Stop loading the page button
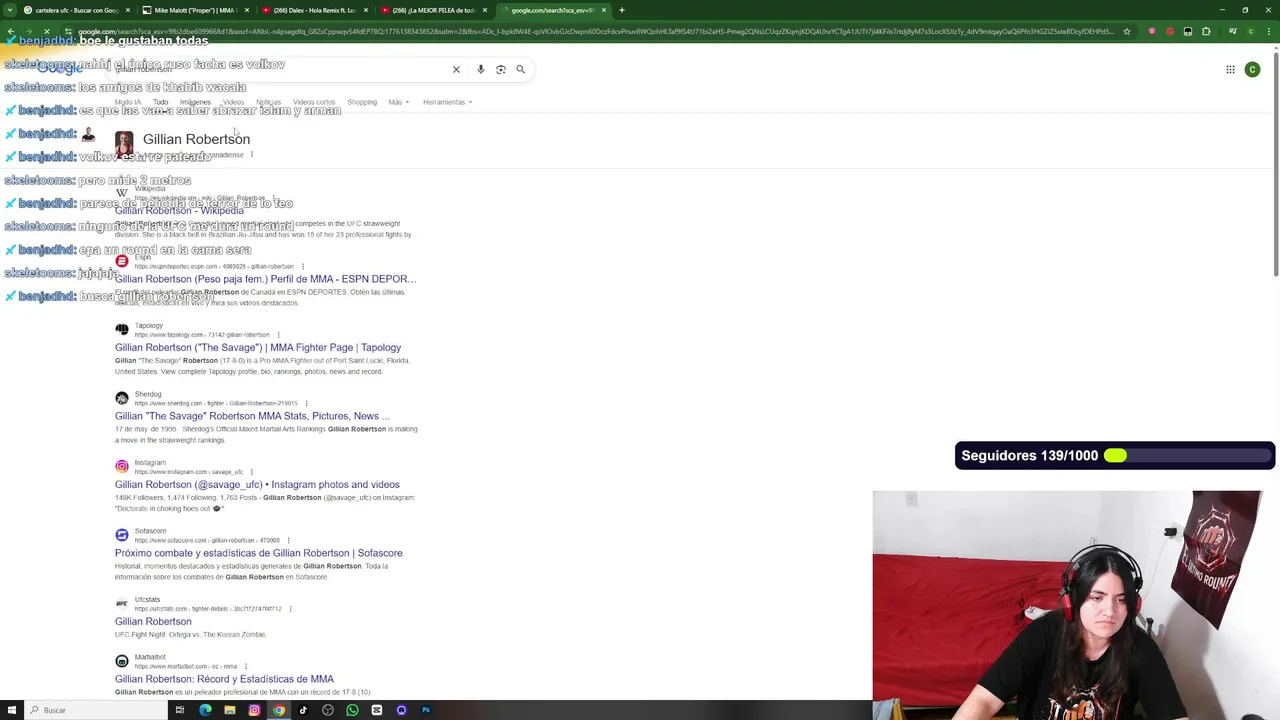The image size is (1280, 720). pyautogui.click(x=46, y=31)
